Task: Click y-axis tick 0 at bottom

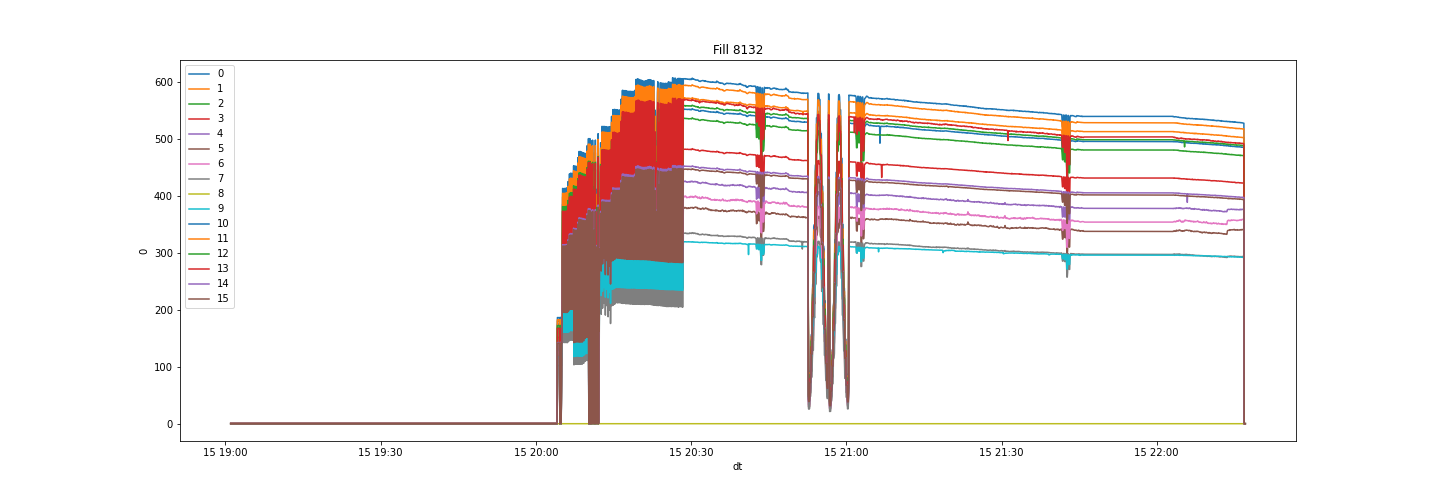Action: 170,424
